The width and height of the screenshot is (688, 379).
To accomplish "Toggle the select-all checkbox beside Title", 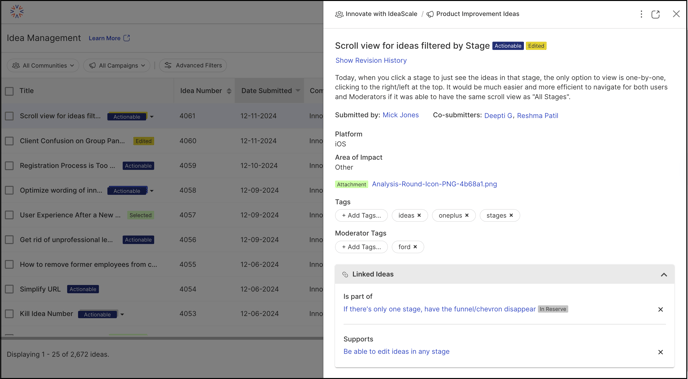I will pos(9,91).
